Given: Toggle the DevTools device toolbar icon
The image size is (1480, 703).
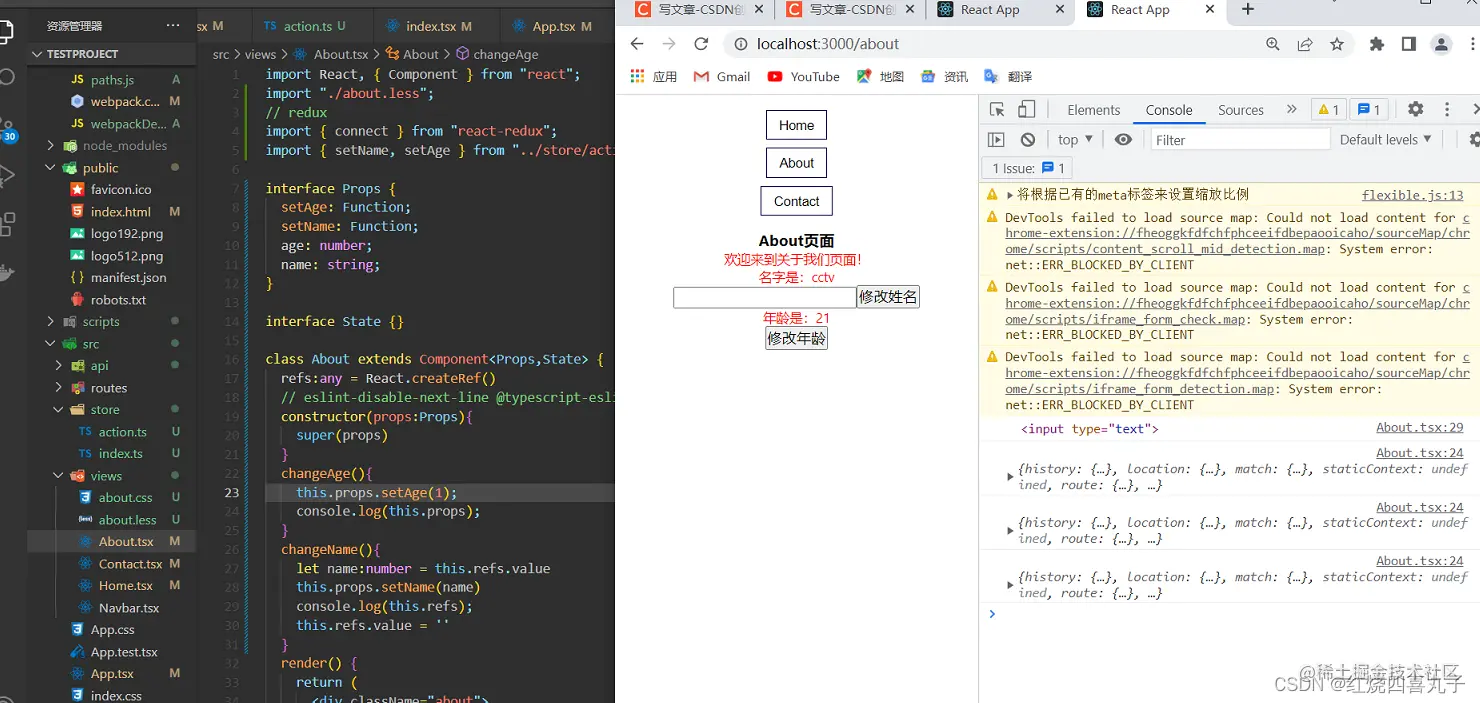Looking at the screenshot, I should tap(1026, 110).
